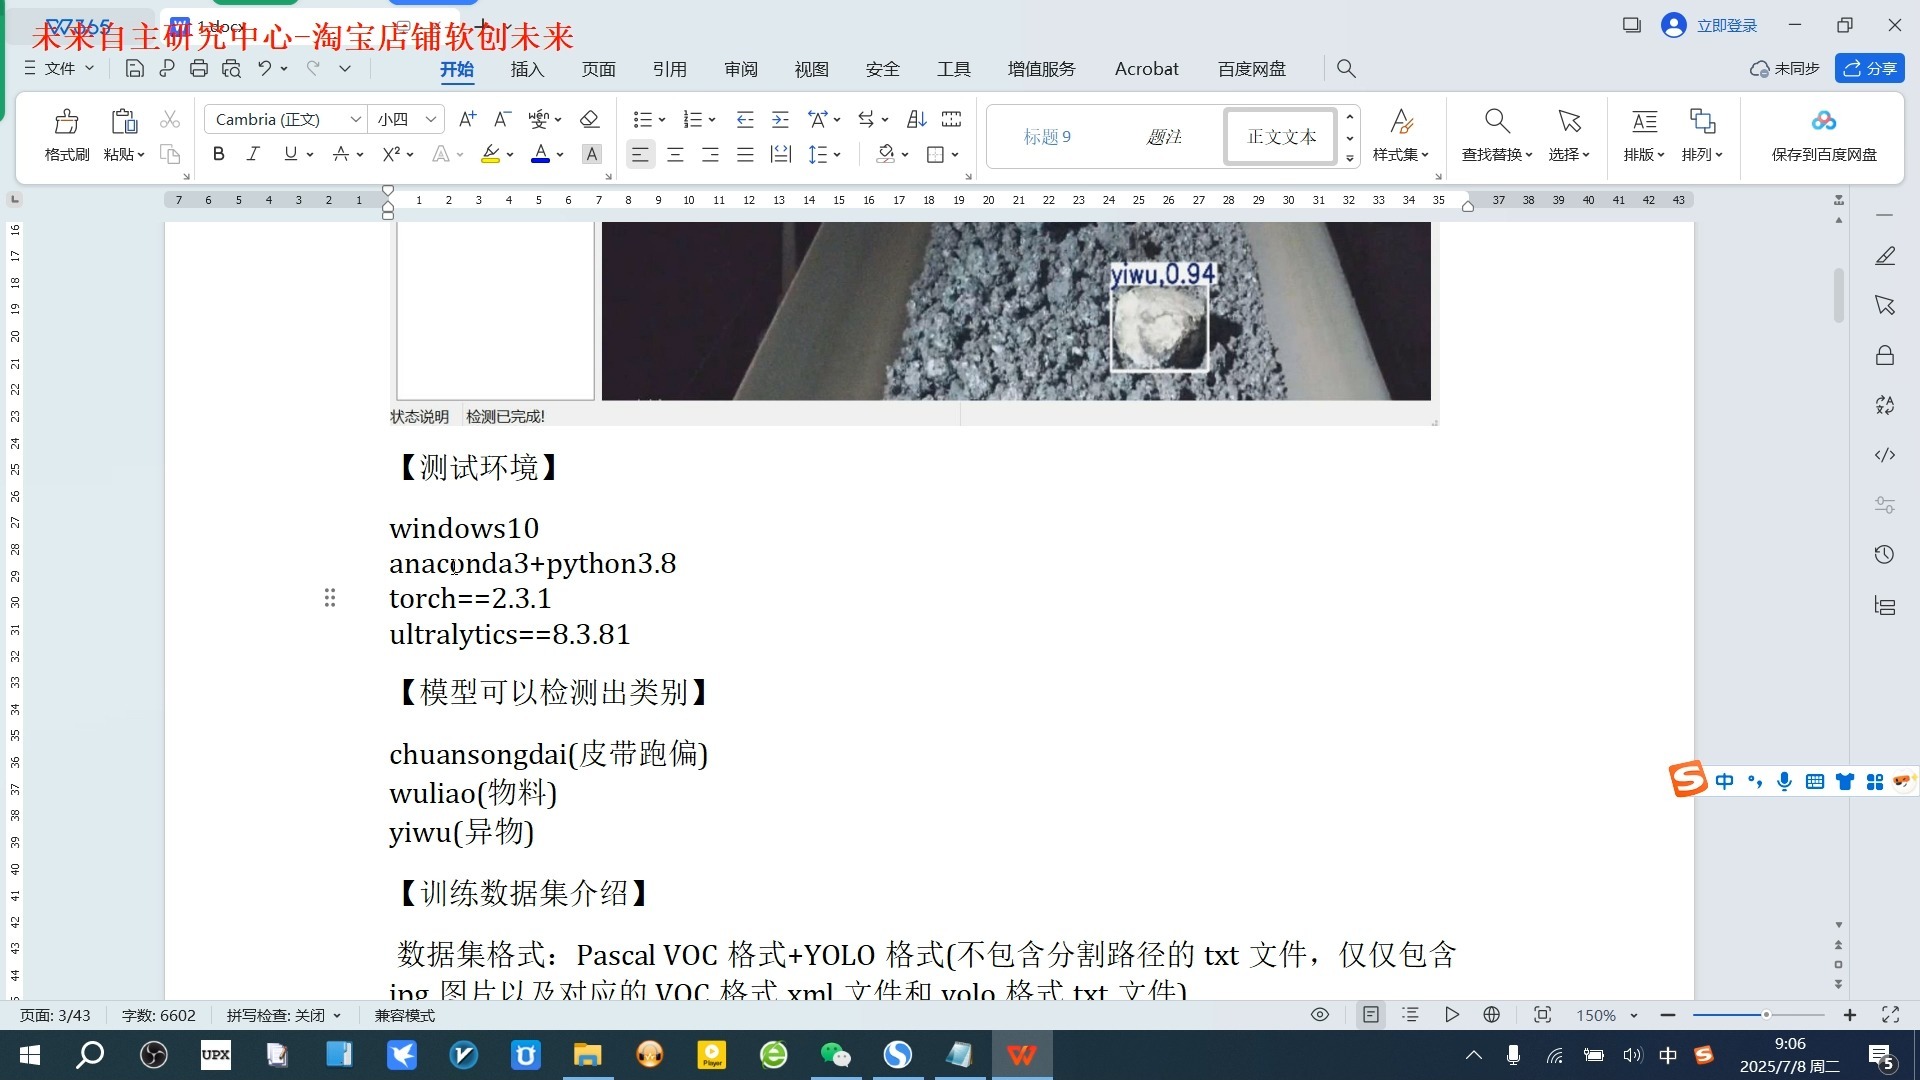
Task: Open the Find and Replace (查找替换) tool
Action: click(x=1494, y=135)
